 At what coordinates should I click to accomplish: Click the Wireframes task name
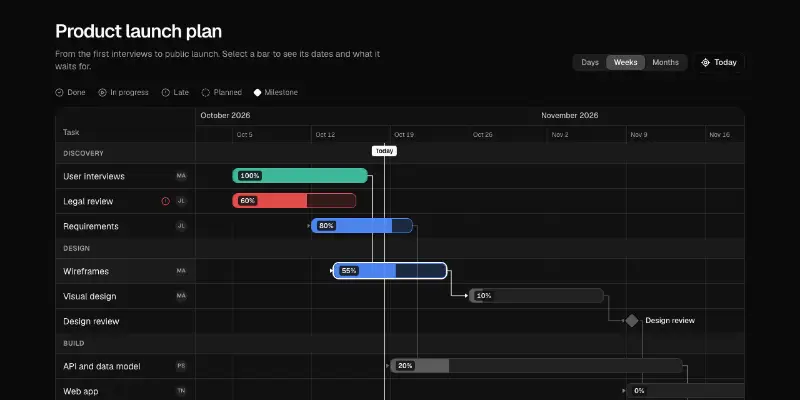(x=86, y=271)
